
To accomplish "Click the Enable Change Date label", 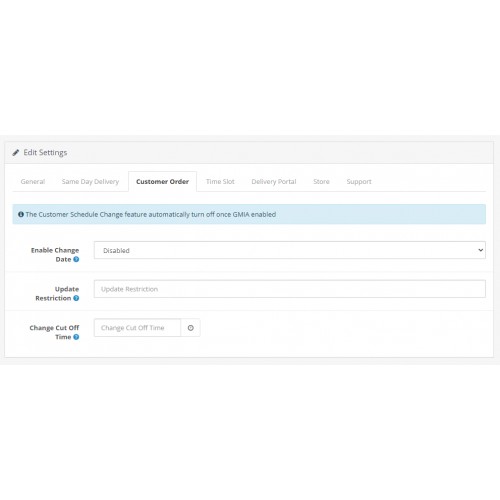I will 55,255.
